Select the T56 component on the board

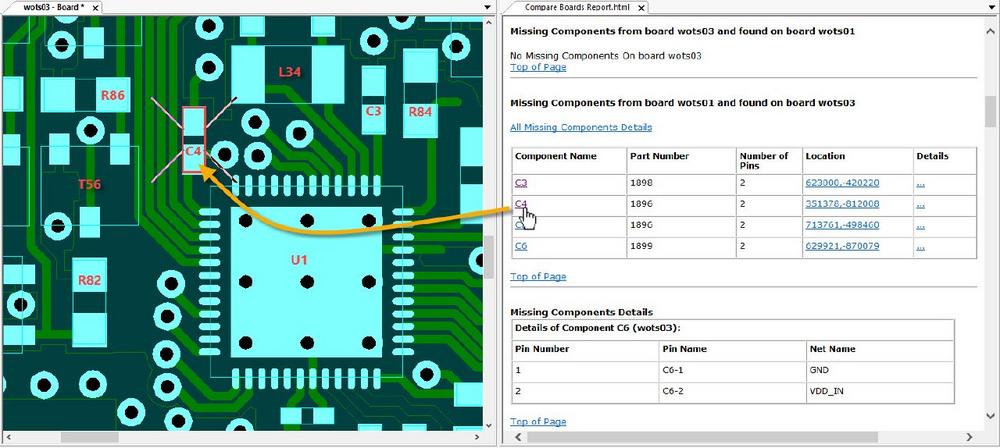pos(89,184)
